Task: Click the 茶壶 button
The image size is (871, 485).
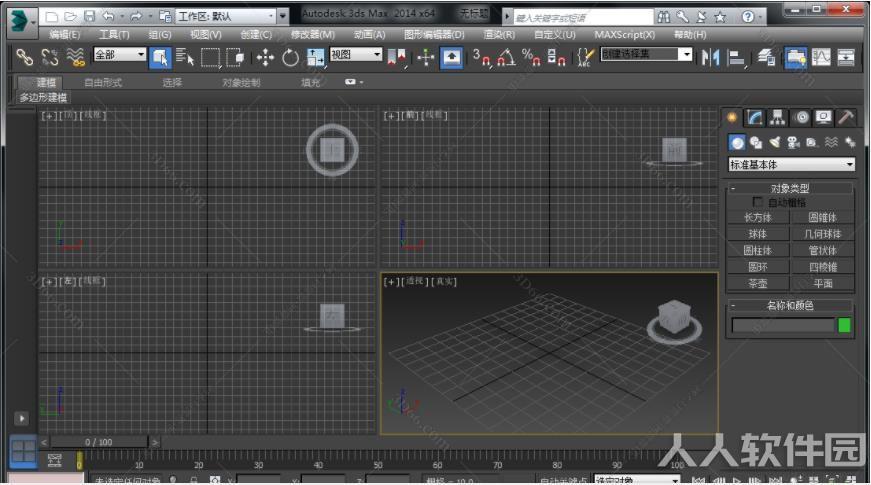Action: [x=758, y=284]
